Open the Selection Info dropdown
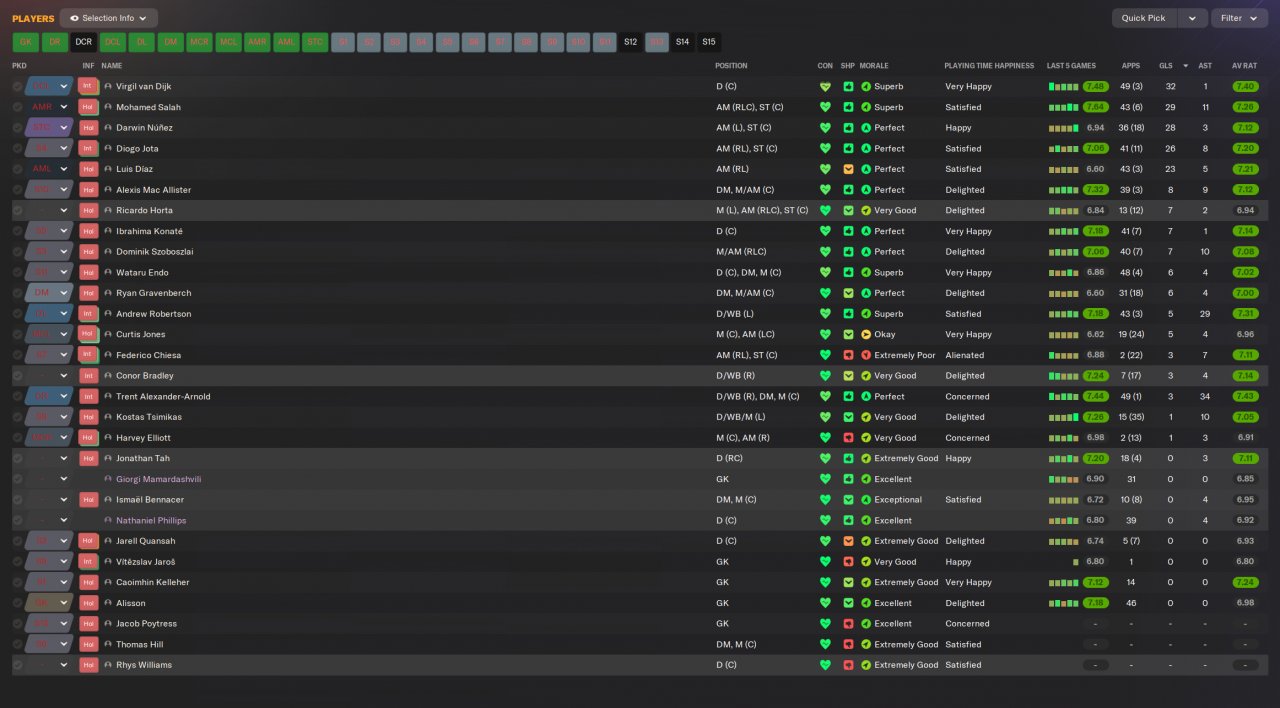This screenshot has width=1280, height=708. [109, 18]
